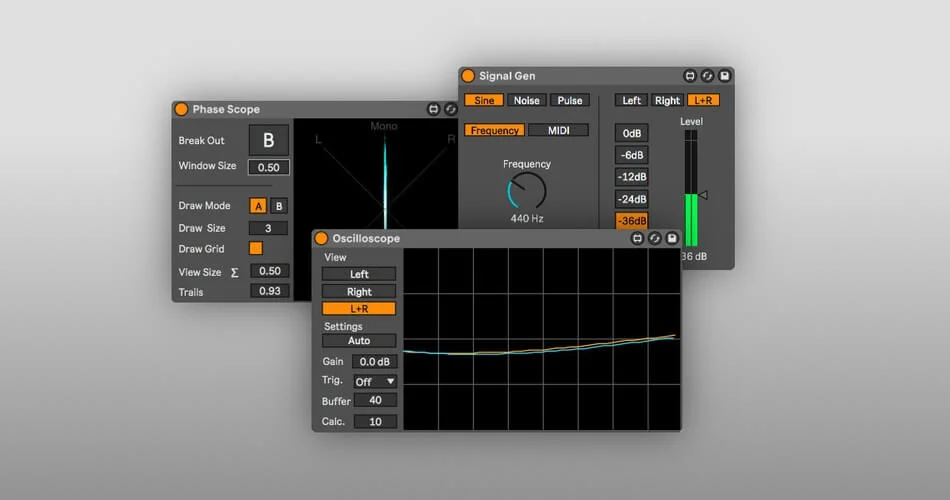The width and height of the screenshot is (950, 500).
Task: Click the Oscilloscope circular-arrows icon
Action: (x=654, y=238)
